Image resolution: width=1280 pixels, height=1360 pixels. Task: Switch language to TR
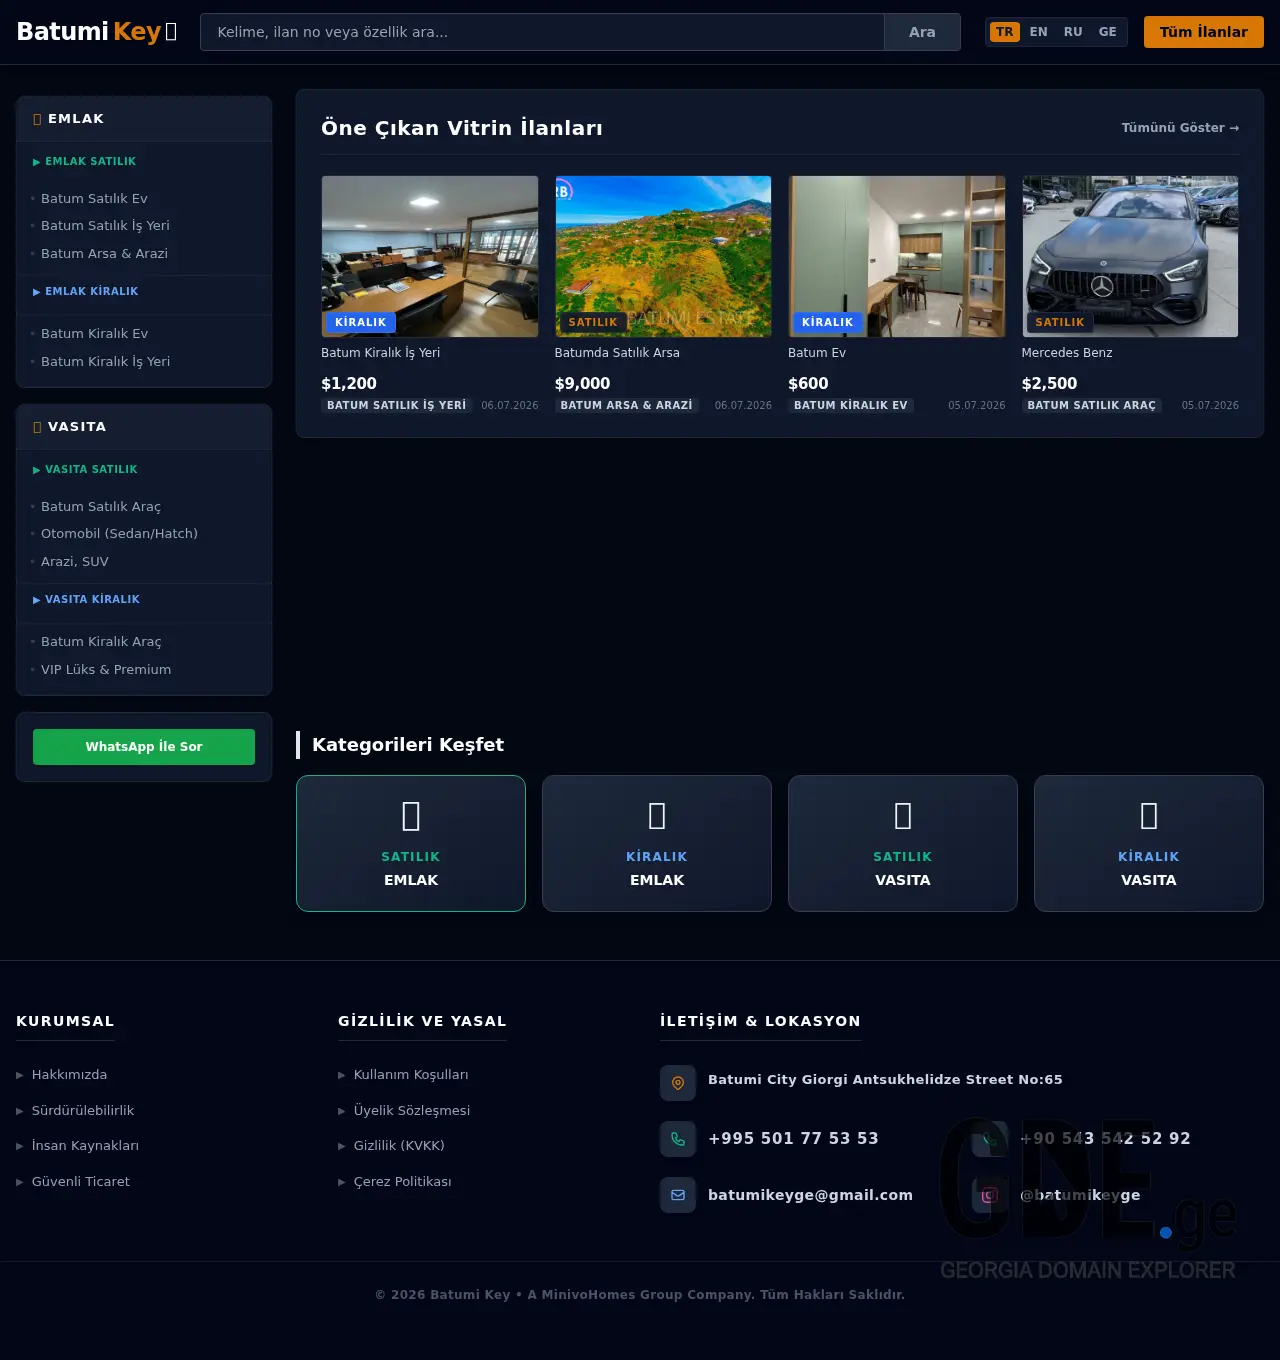(1005, 32)
